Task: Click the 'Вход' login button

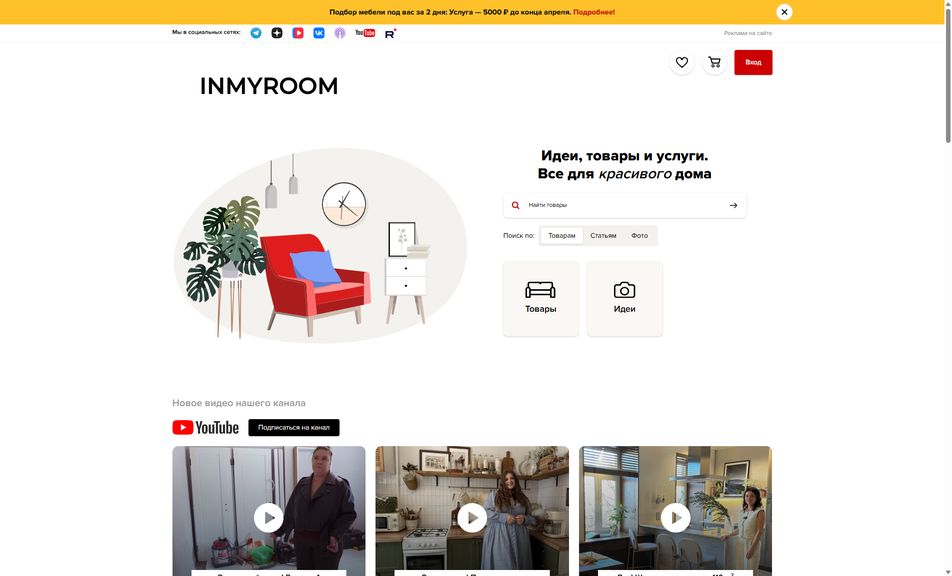Action: [753, 63]
